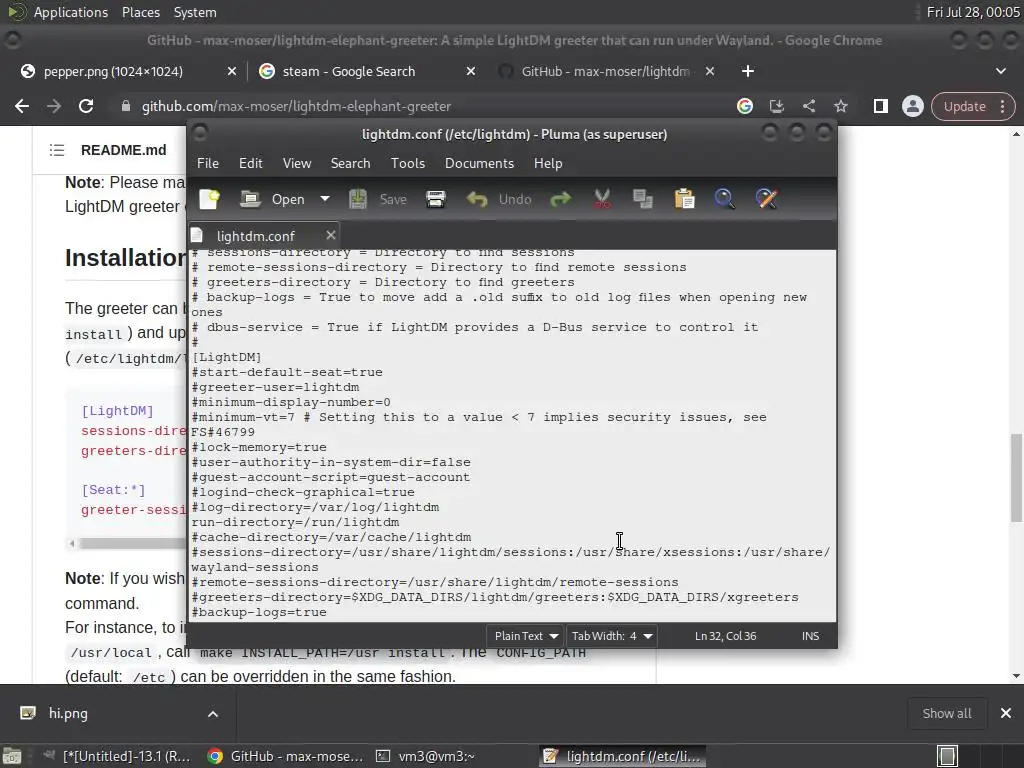Open a new Chrome tab

pyautogui.click(x=748, y=71)
